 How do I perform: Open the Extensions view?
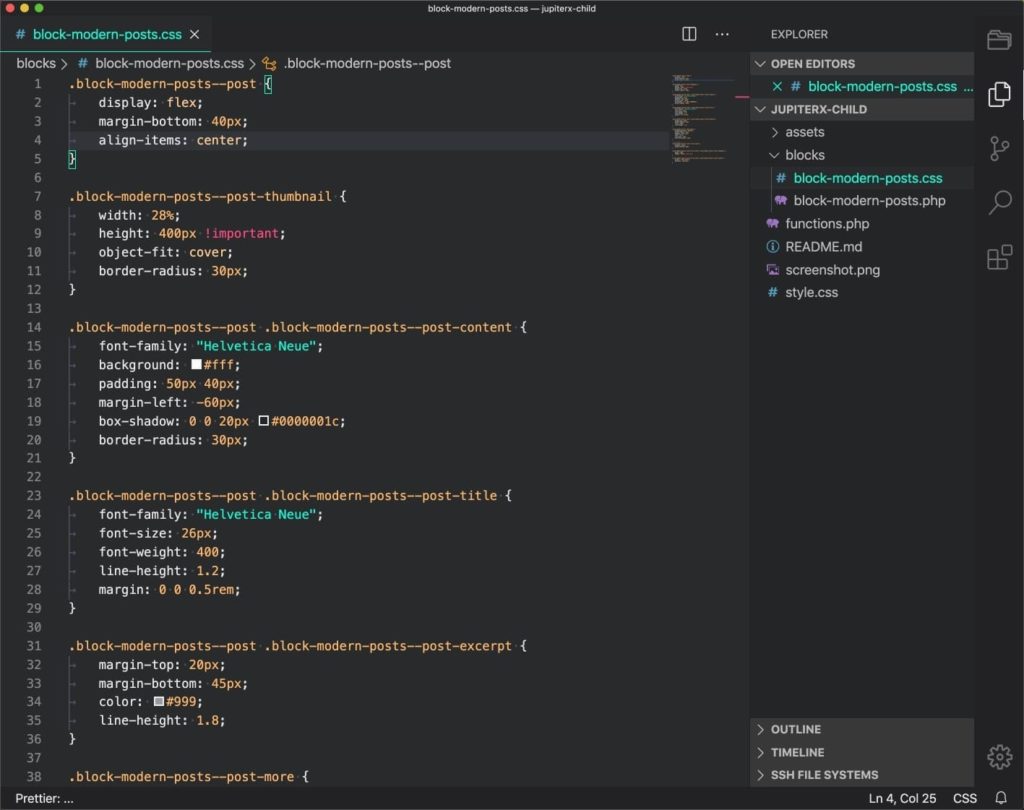(999, 258)
